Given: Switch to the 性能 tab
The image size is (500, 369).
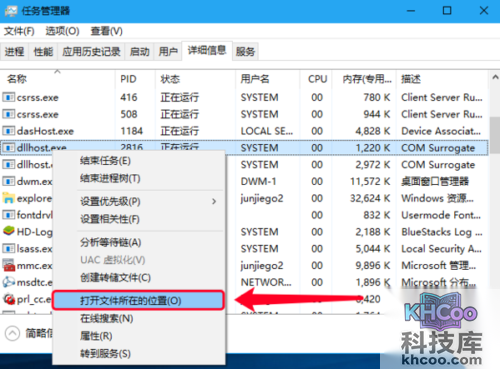Looking at the screenshot, I should [43, 52].
